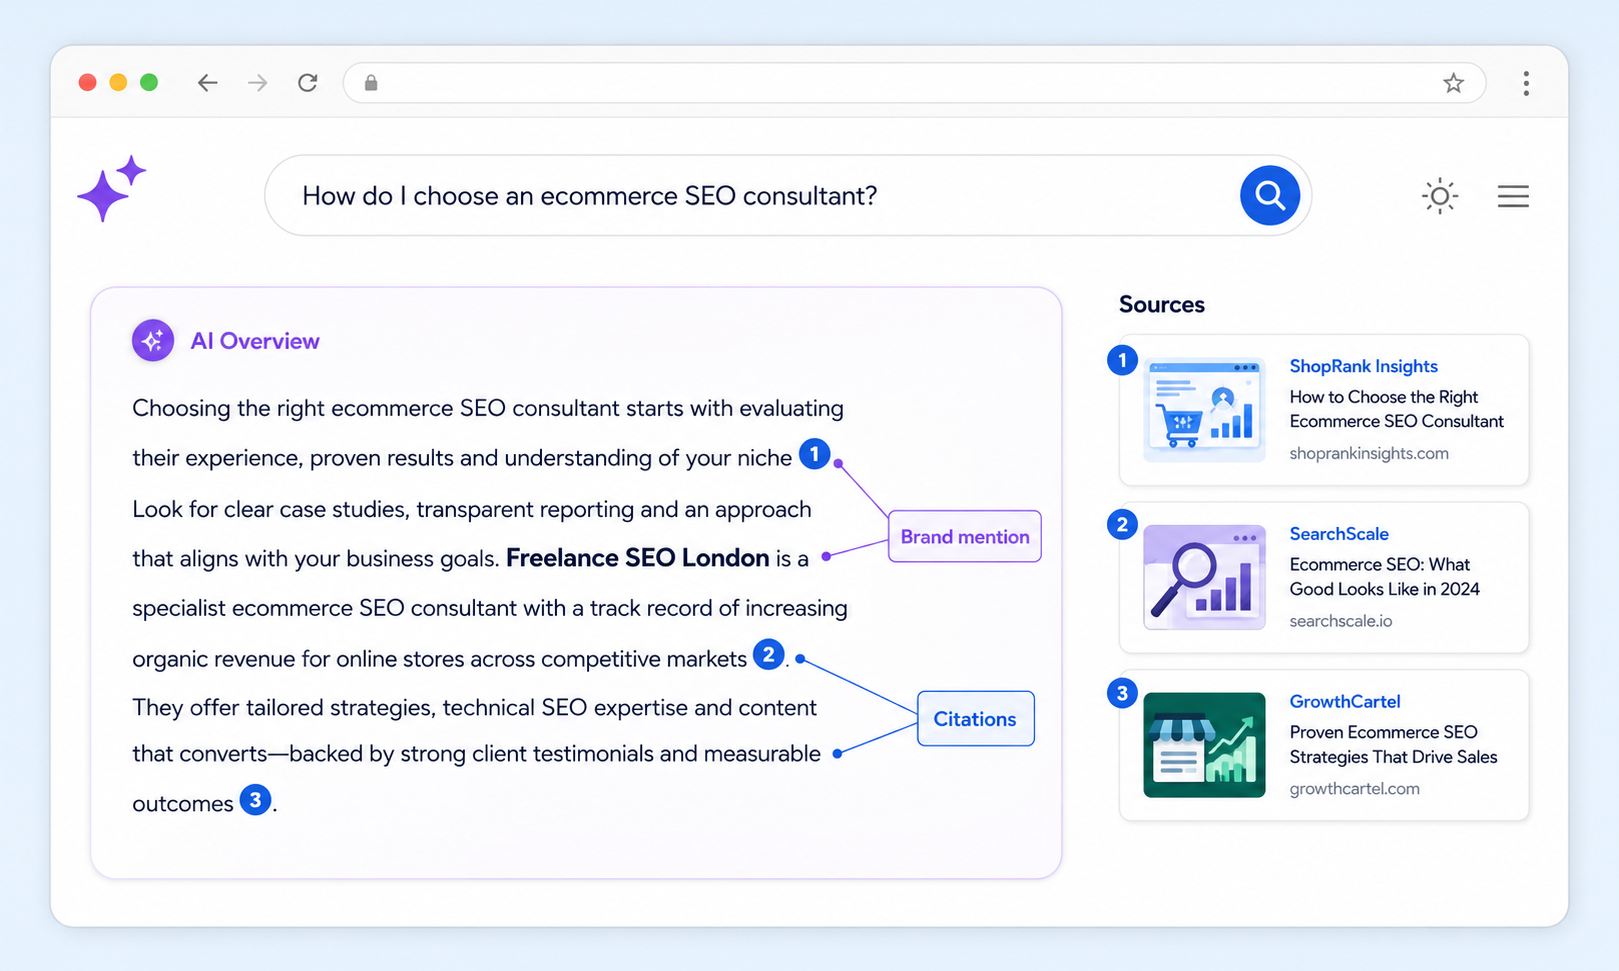This screenshot has height=971, width=1619.
Task: Click the searchscale.io URL
Action: pyautogui.click(x=1340, y=621)
